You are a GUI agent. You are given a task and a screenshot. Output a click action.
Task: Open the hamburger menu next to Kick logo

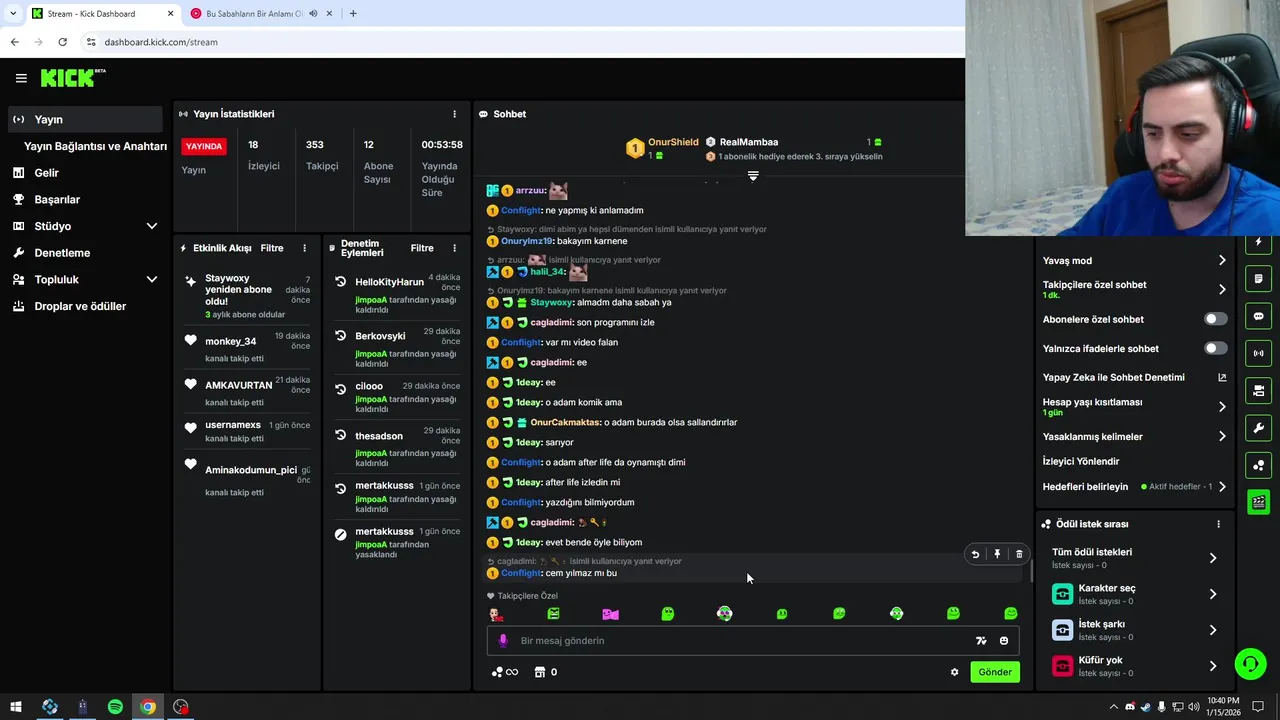(x=21, y=78)
